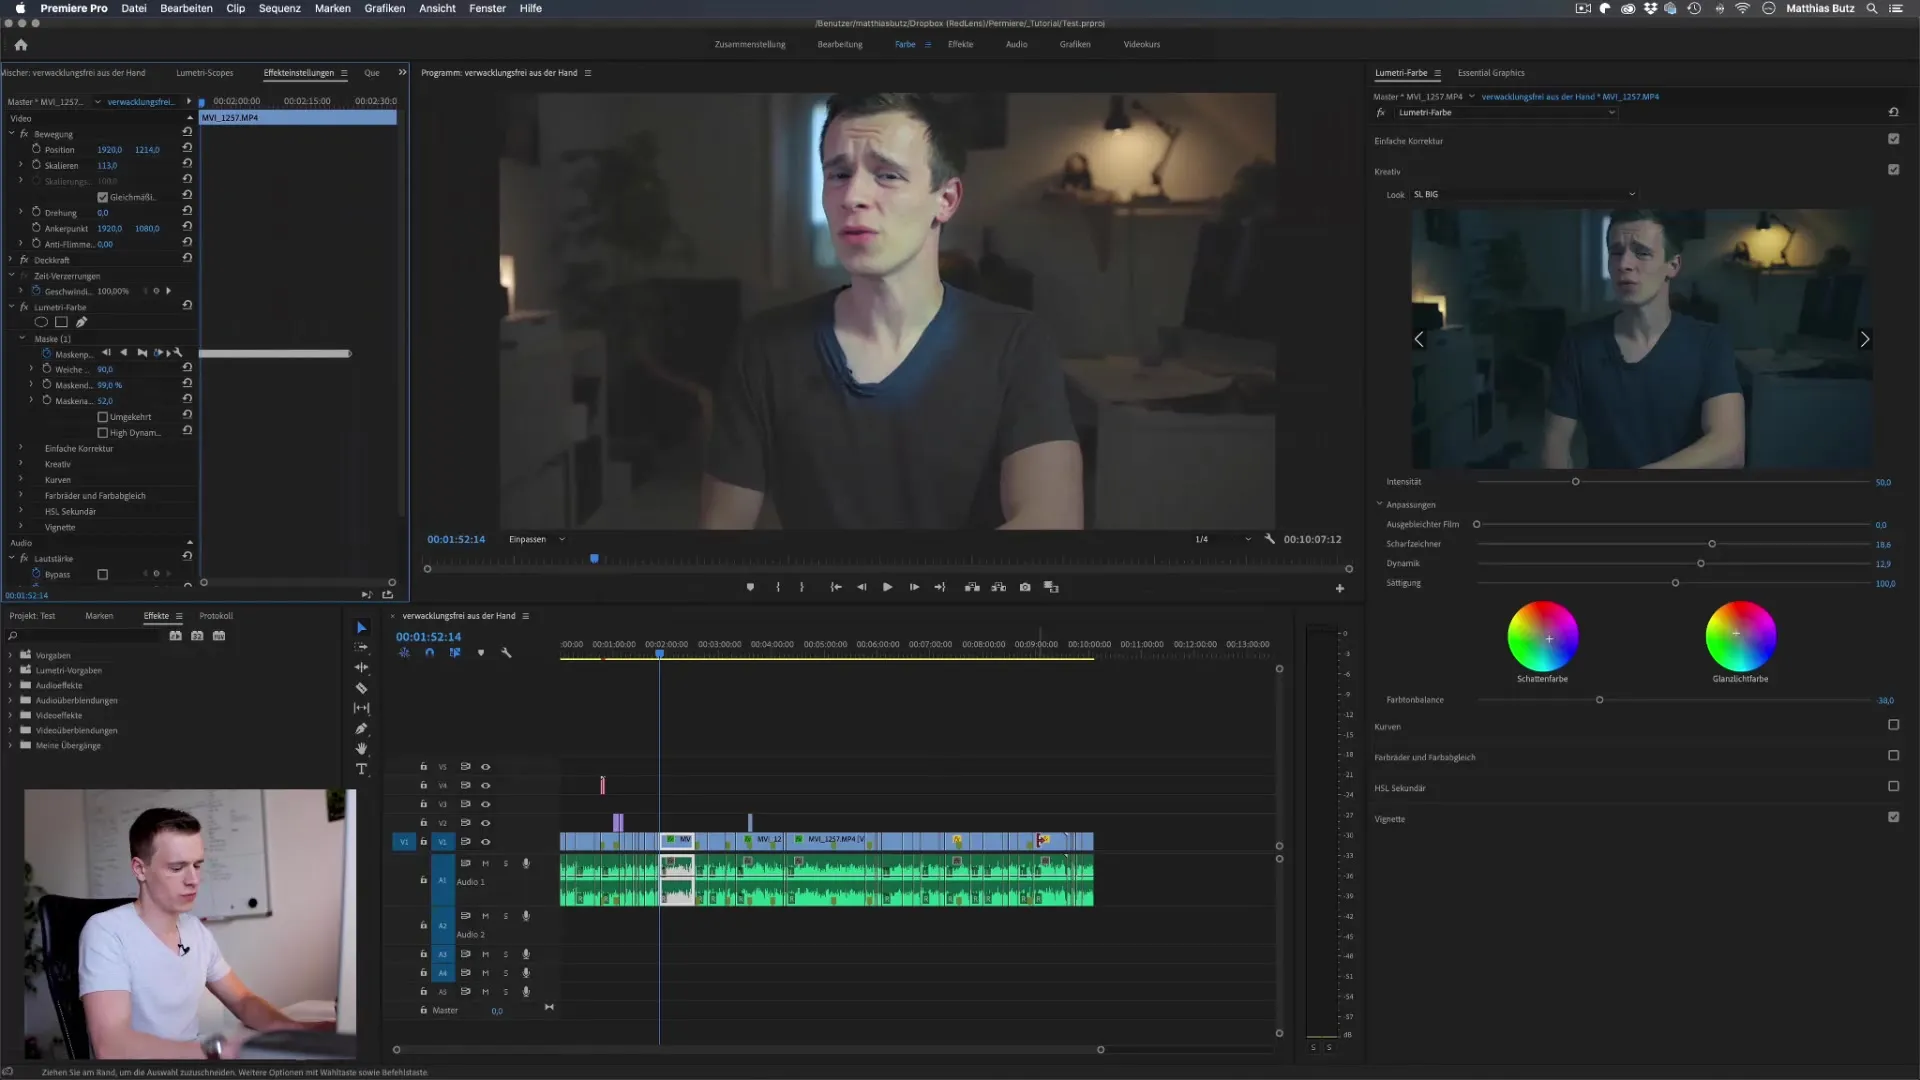Step back one frame in Program monitor

862,587
